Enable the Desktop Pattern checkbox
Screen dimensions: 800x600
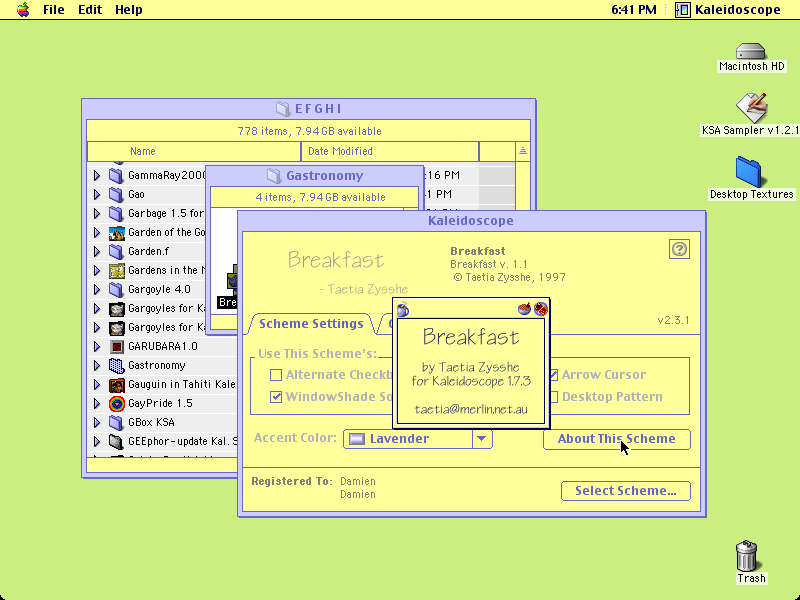554,397
